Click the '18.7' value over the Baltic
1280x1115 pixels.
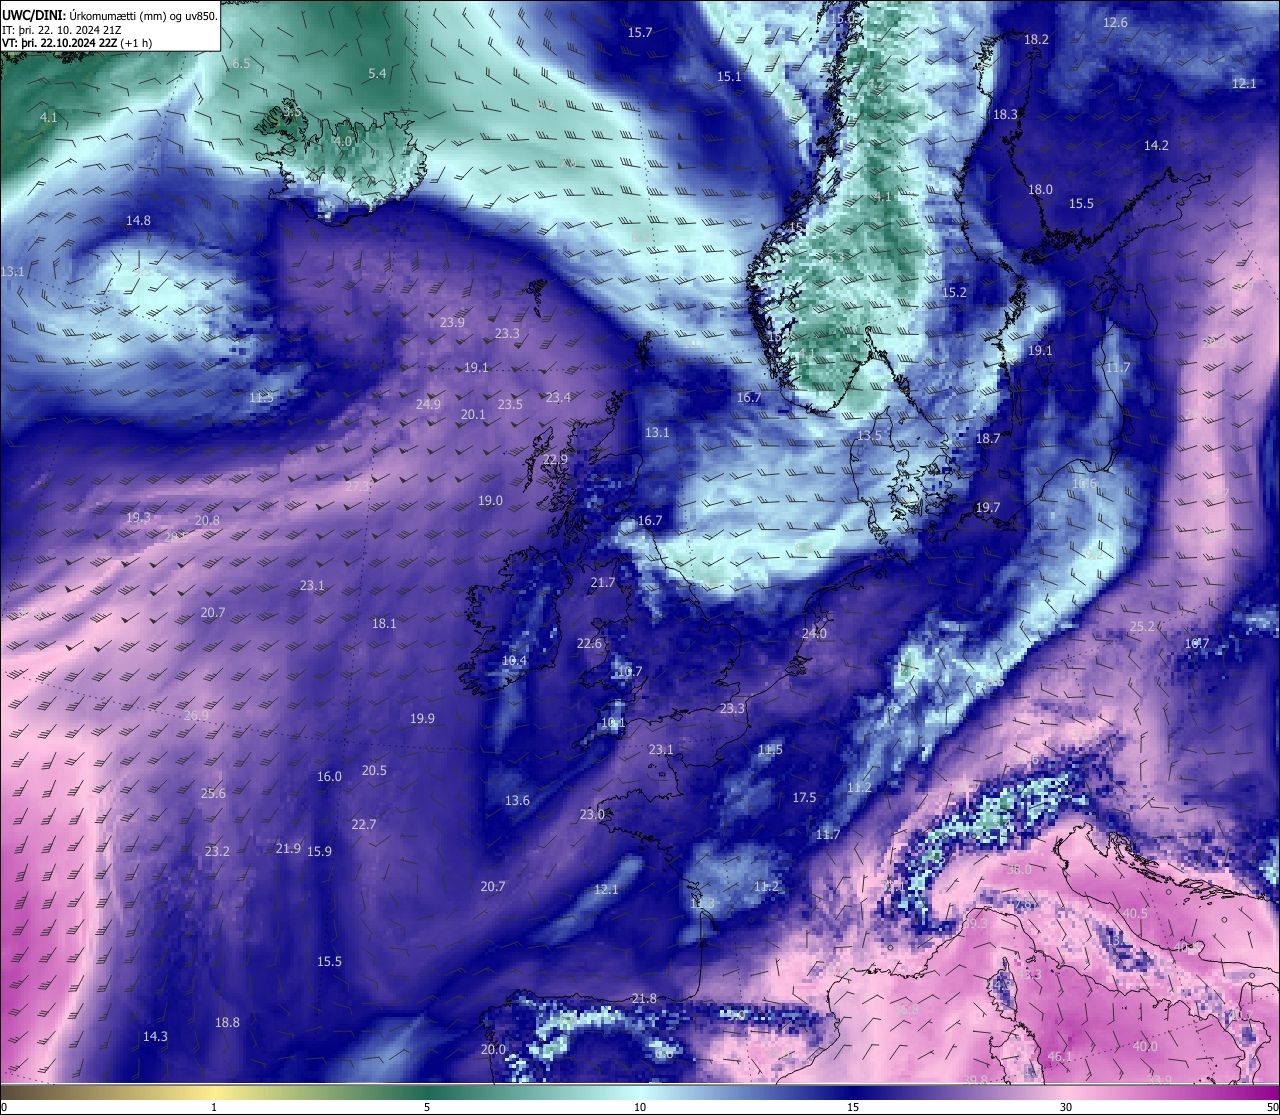pos(988,438)
